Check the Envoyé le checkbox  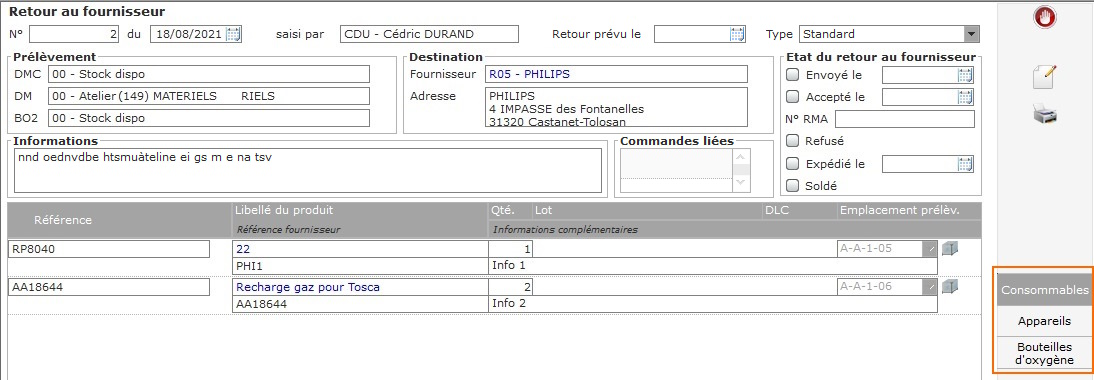(793, 75)
